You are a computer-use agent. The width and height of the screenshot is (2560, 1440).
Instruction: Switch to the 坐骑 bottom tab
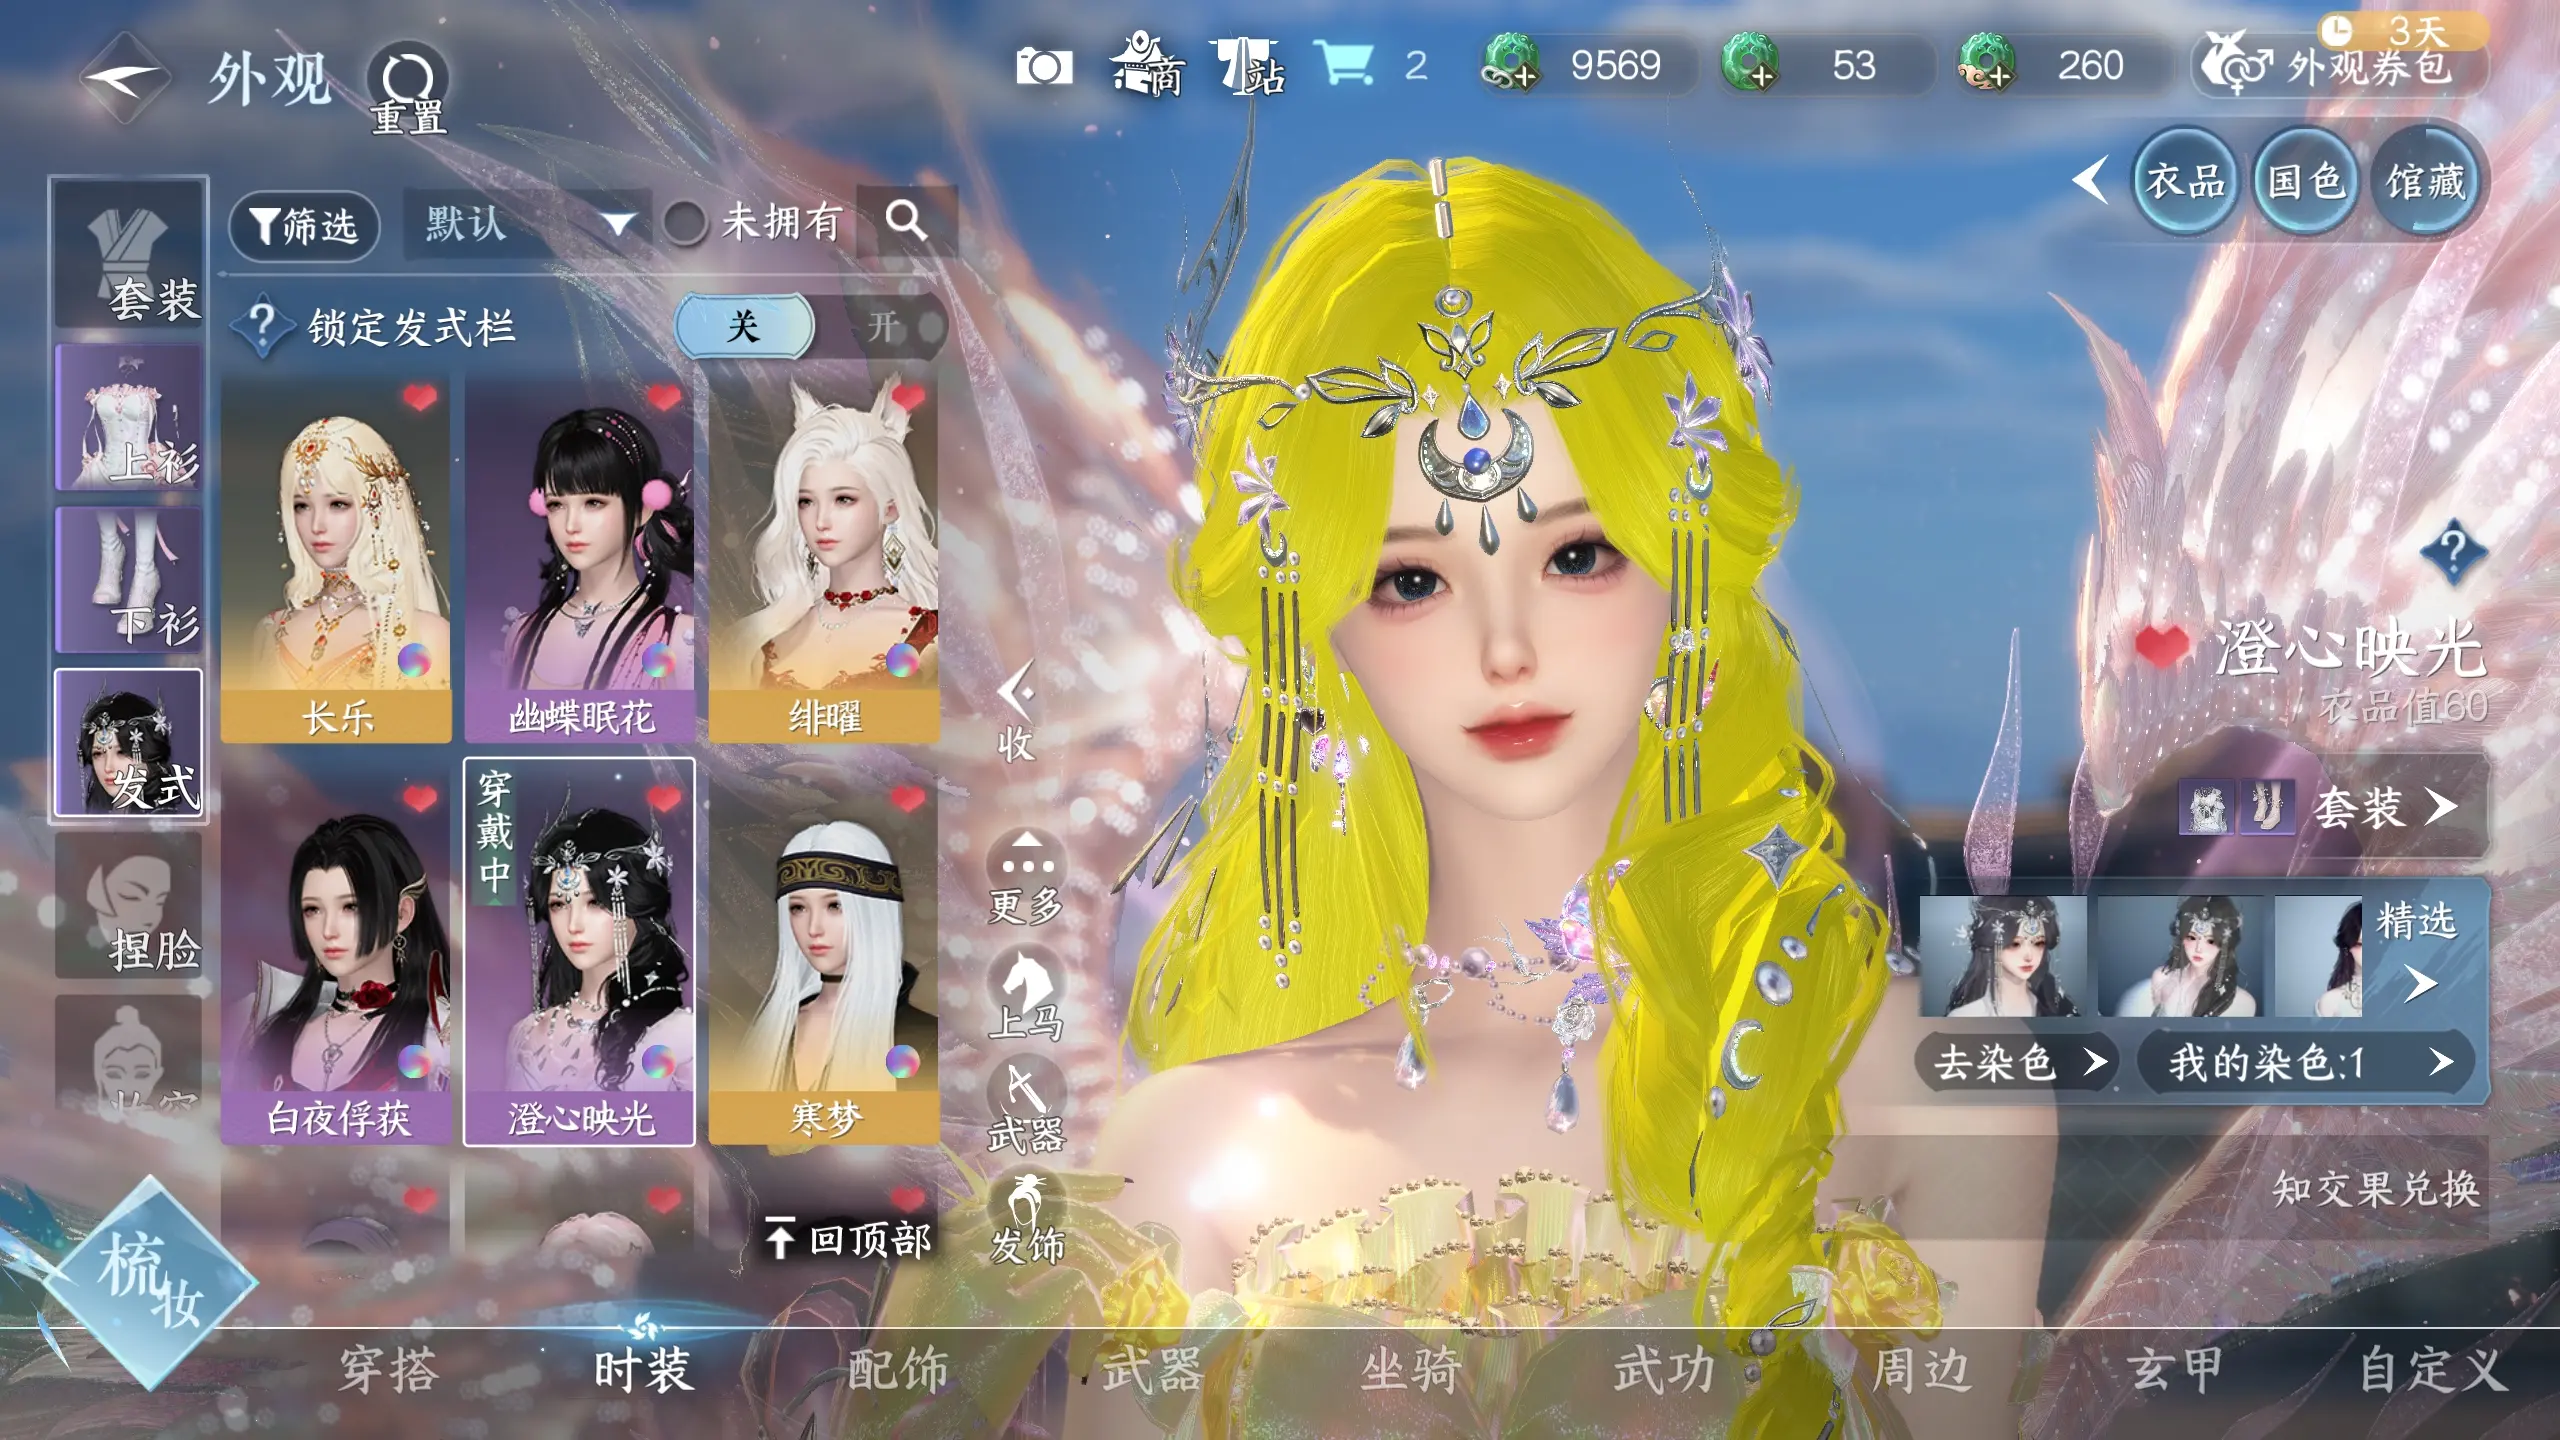(1410, 1370)
